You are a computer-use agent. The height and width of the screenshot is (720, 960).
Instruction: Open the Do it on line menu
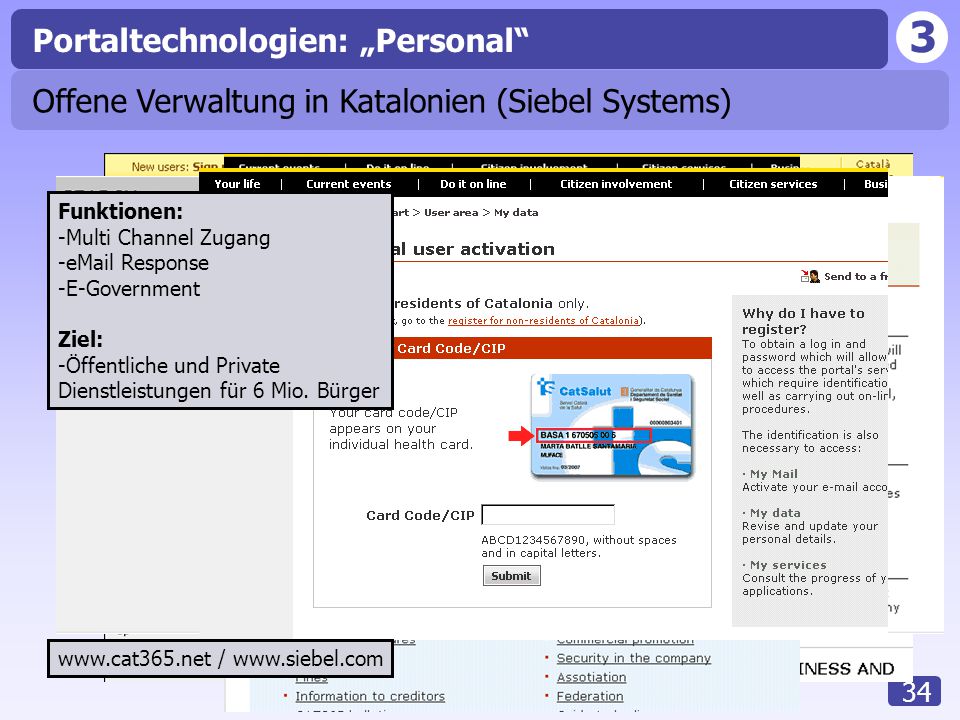[x=473, y=184]
